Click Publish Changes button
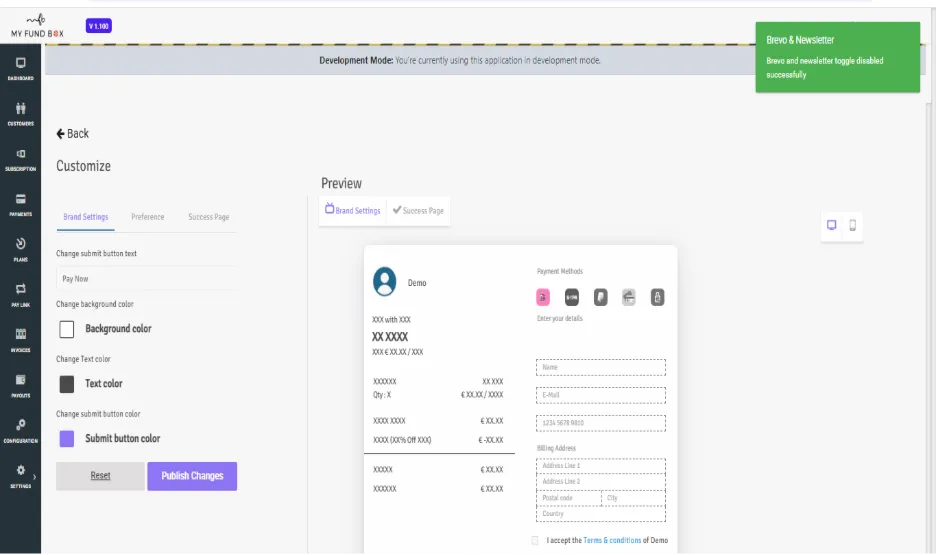The height and width of the screenshot is (555, 936). [x=192, y=476]
